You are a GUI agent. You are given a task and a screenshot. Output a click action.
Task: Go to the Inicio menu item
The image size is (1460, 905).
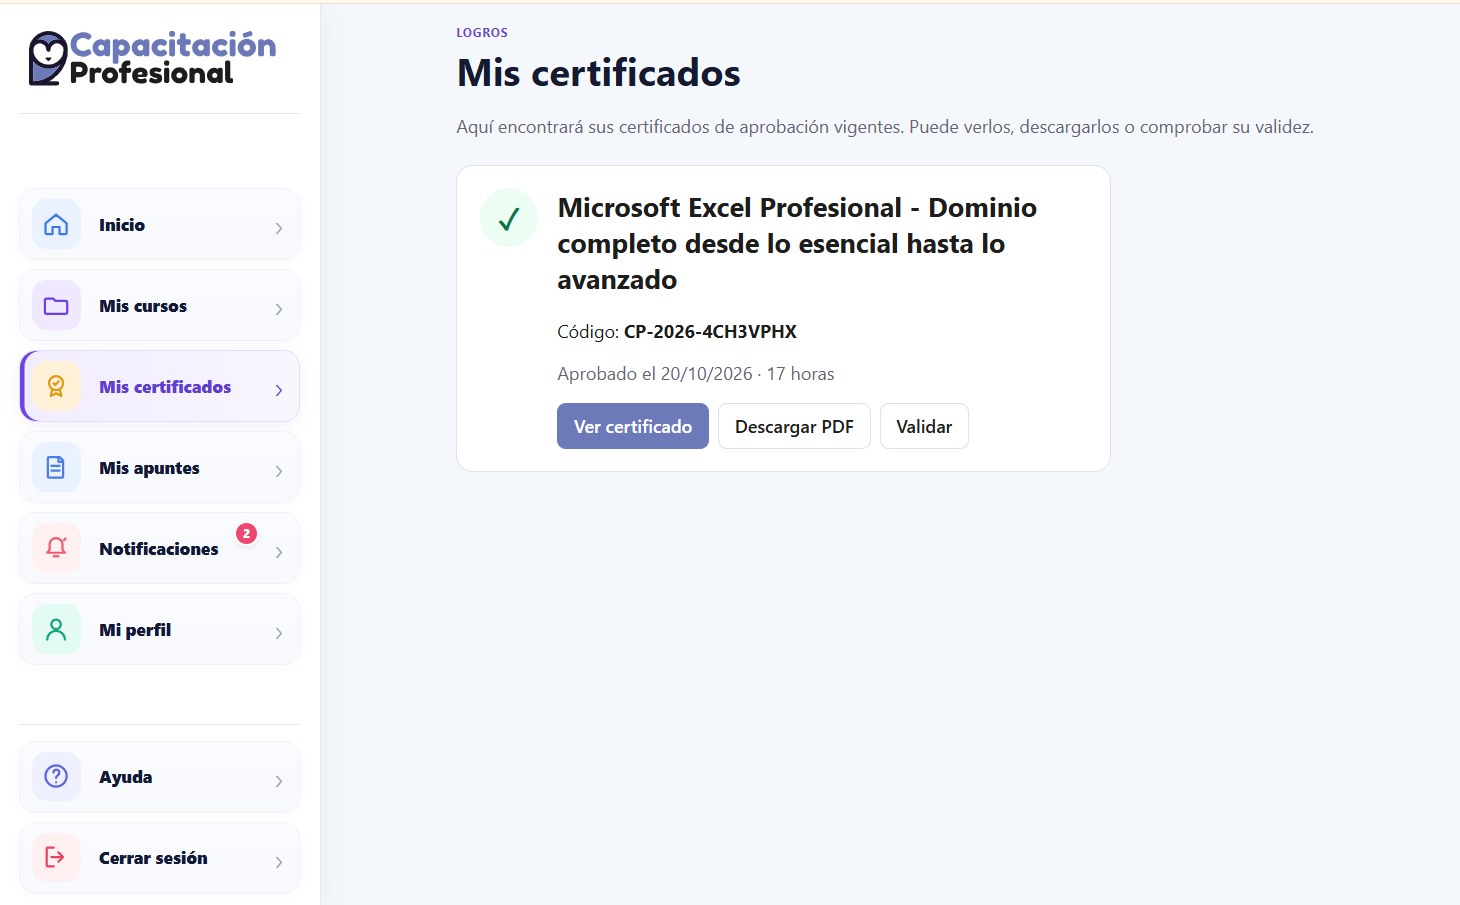[x=159, y=224]
